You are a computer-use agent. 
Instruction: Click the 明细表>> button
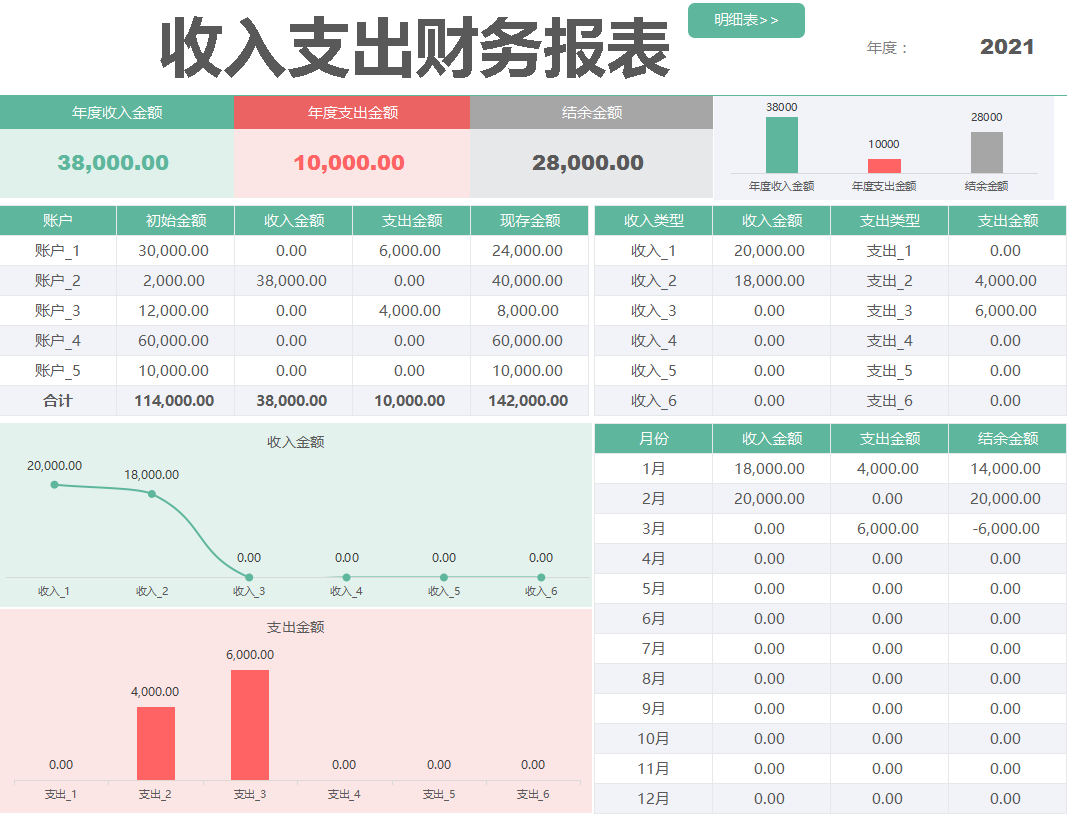click(746, 20)
